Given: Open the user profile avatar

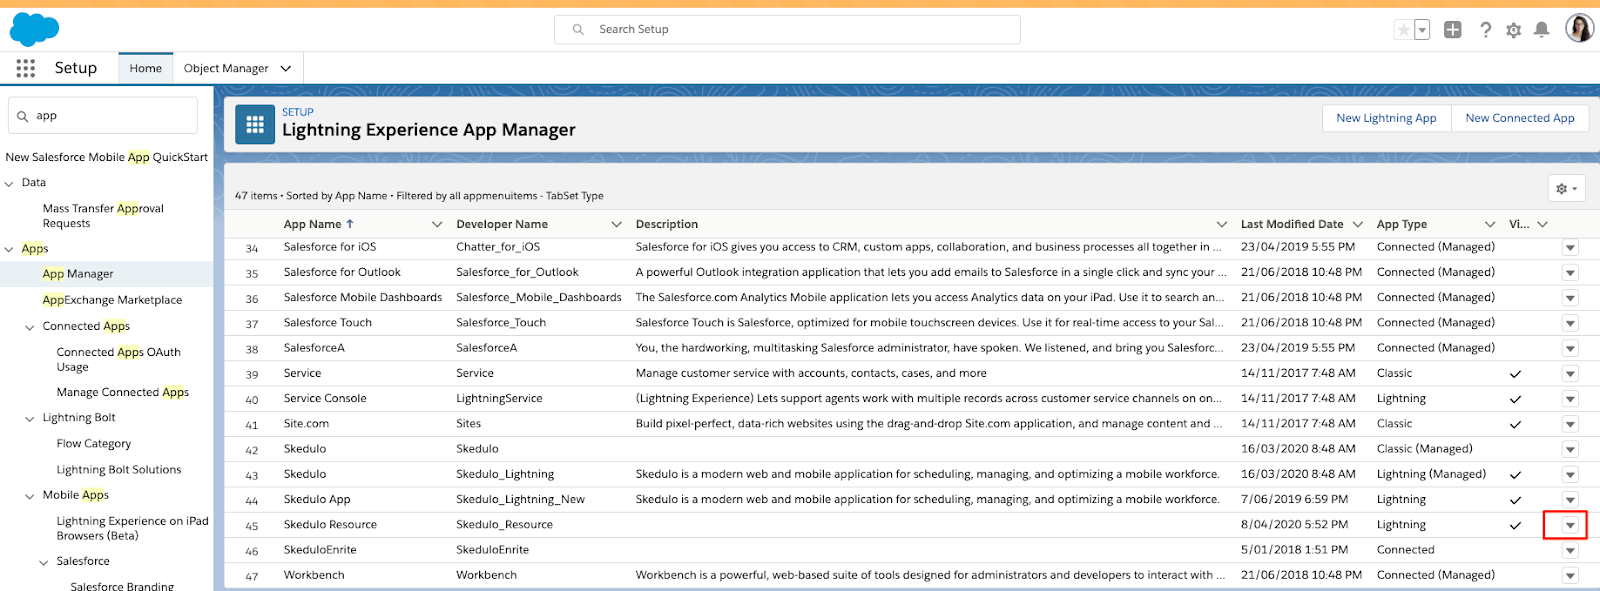Looking at the screenshot, I should [1580, 28].
